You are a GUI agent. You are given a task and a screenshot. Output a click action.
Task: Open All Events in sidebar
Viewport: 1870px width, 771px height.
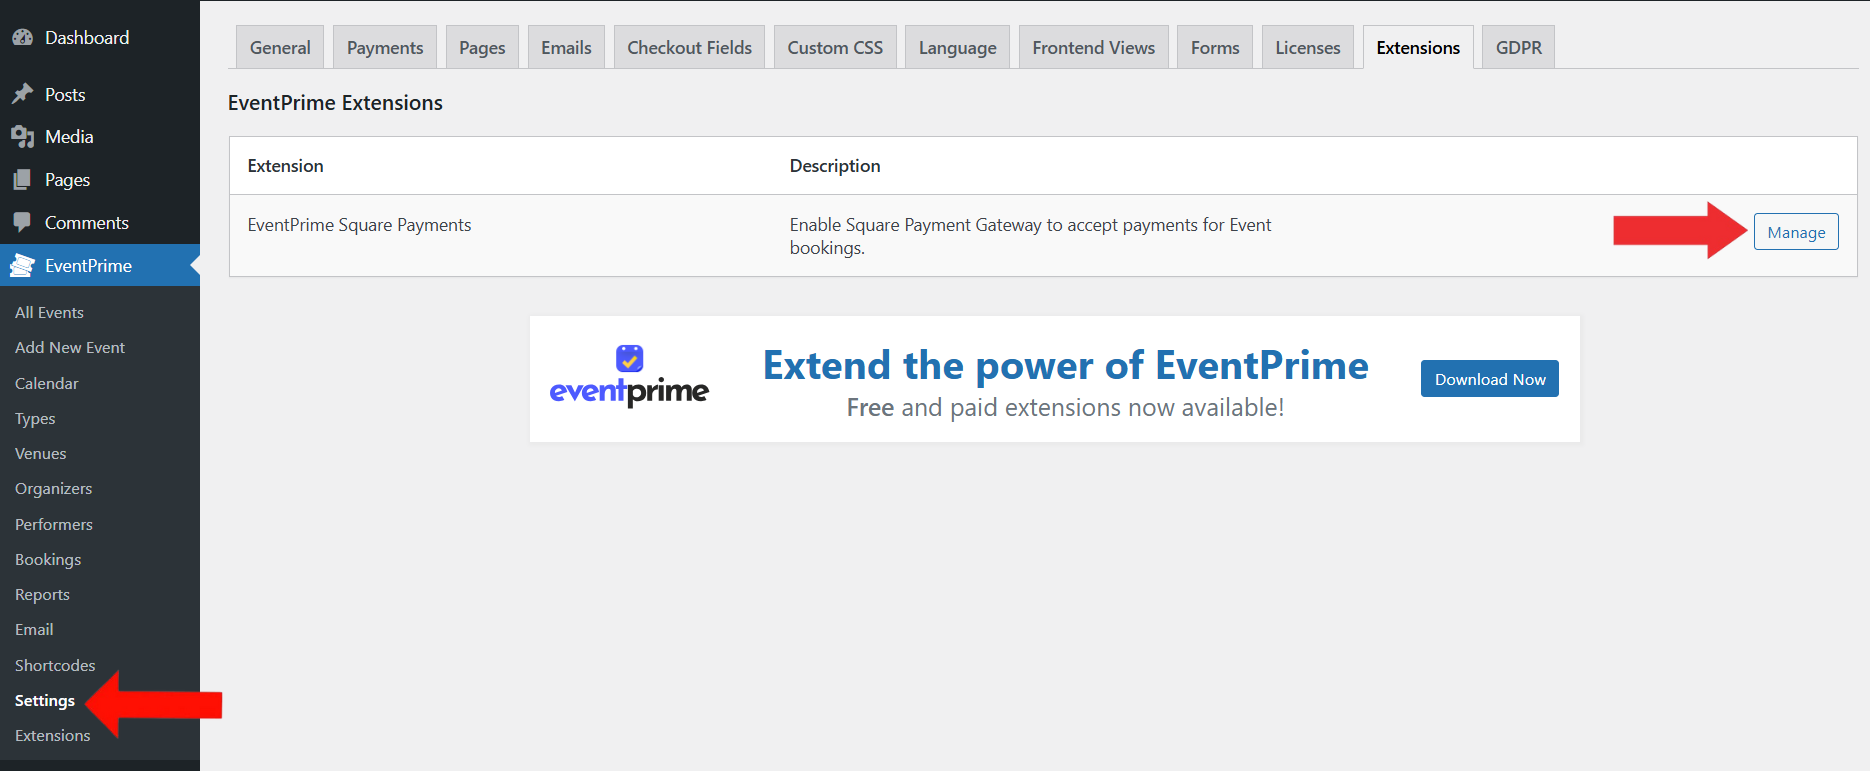(49, 313)
